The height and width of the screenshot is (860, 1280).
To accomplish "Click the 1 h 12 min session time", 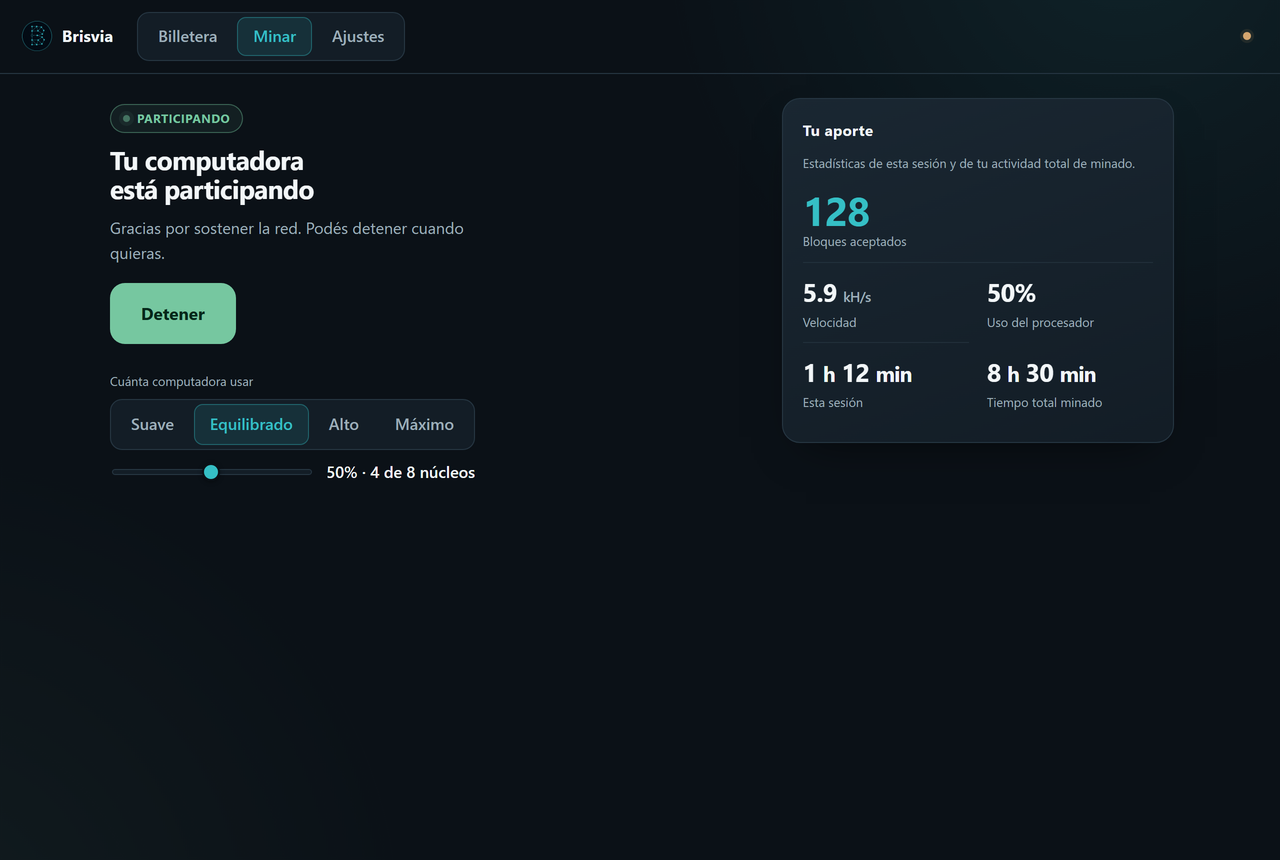I will pyautogui.click(x=857, y=374).
